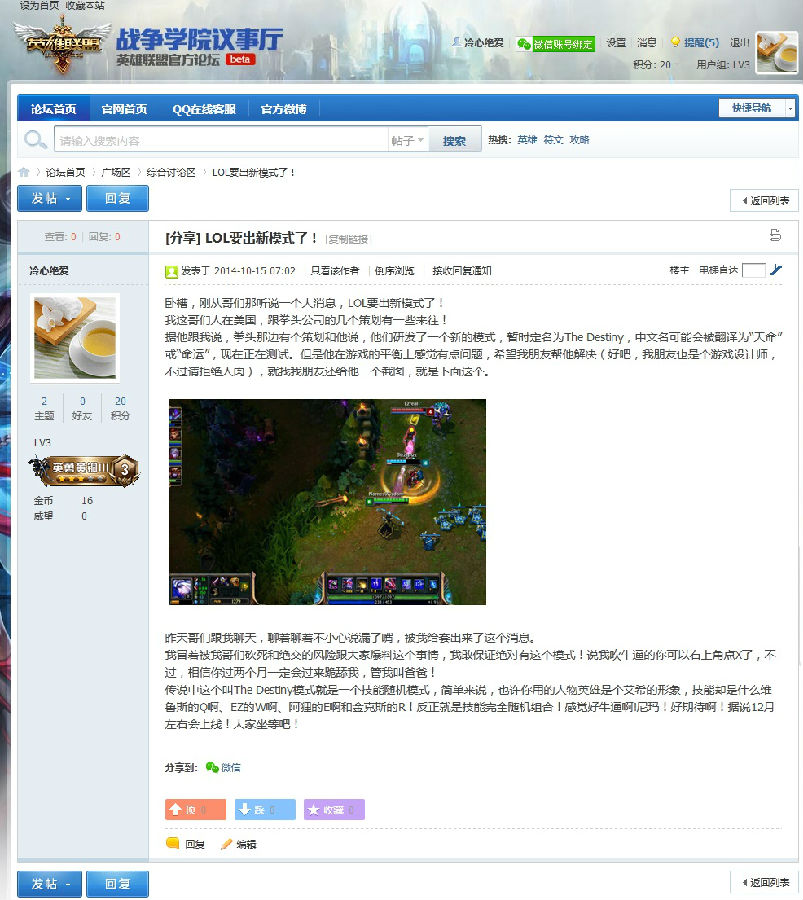
Task: Click the 设置 settings link
Action: point(616,42)
